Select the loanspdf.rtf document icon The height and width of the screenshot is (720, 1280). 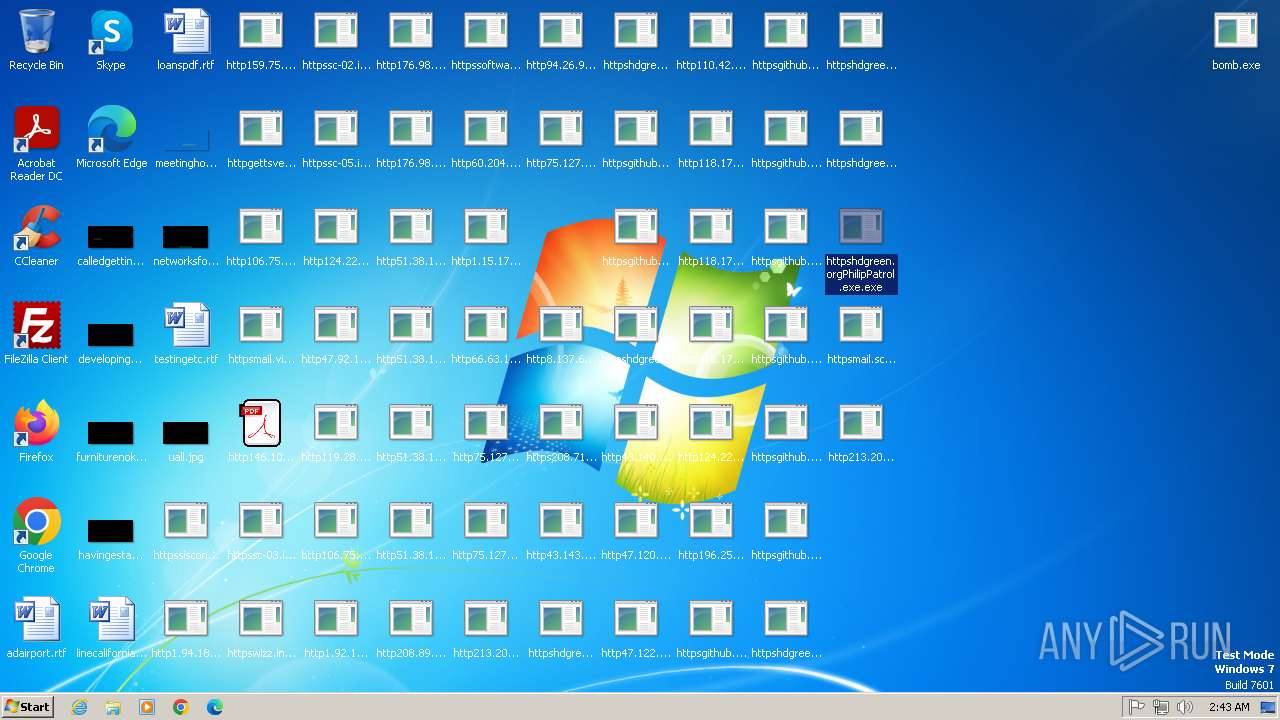tap(186, 40)
